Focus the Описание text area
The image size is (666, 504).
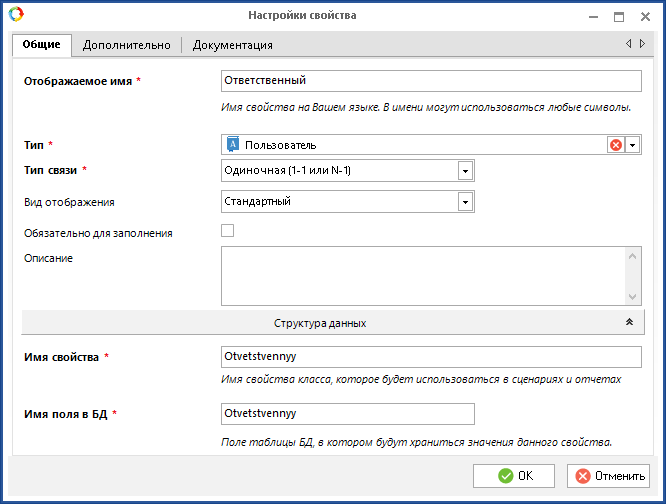pos(422,275)
